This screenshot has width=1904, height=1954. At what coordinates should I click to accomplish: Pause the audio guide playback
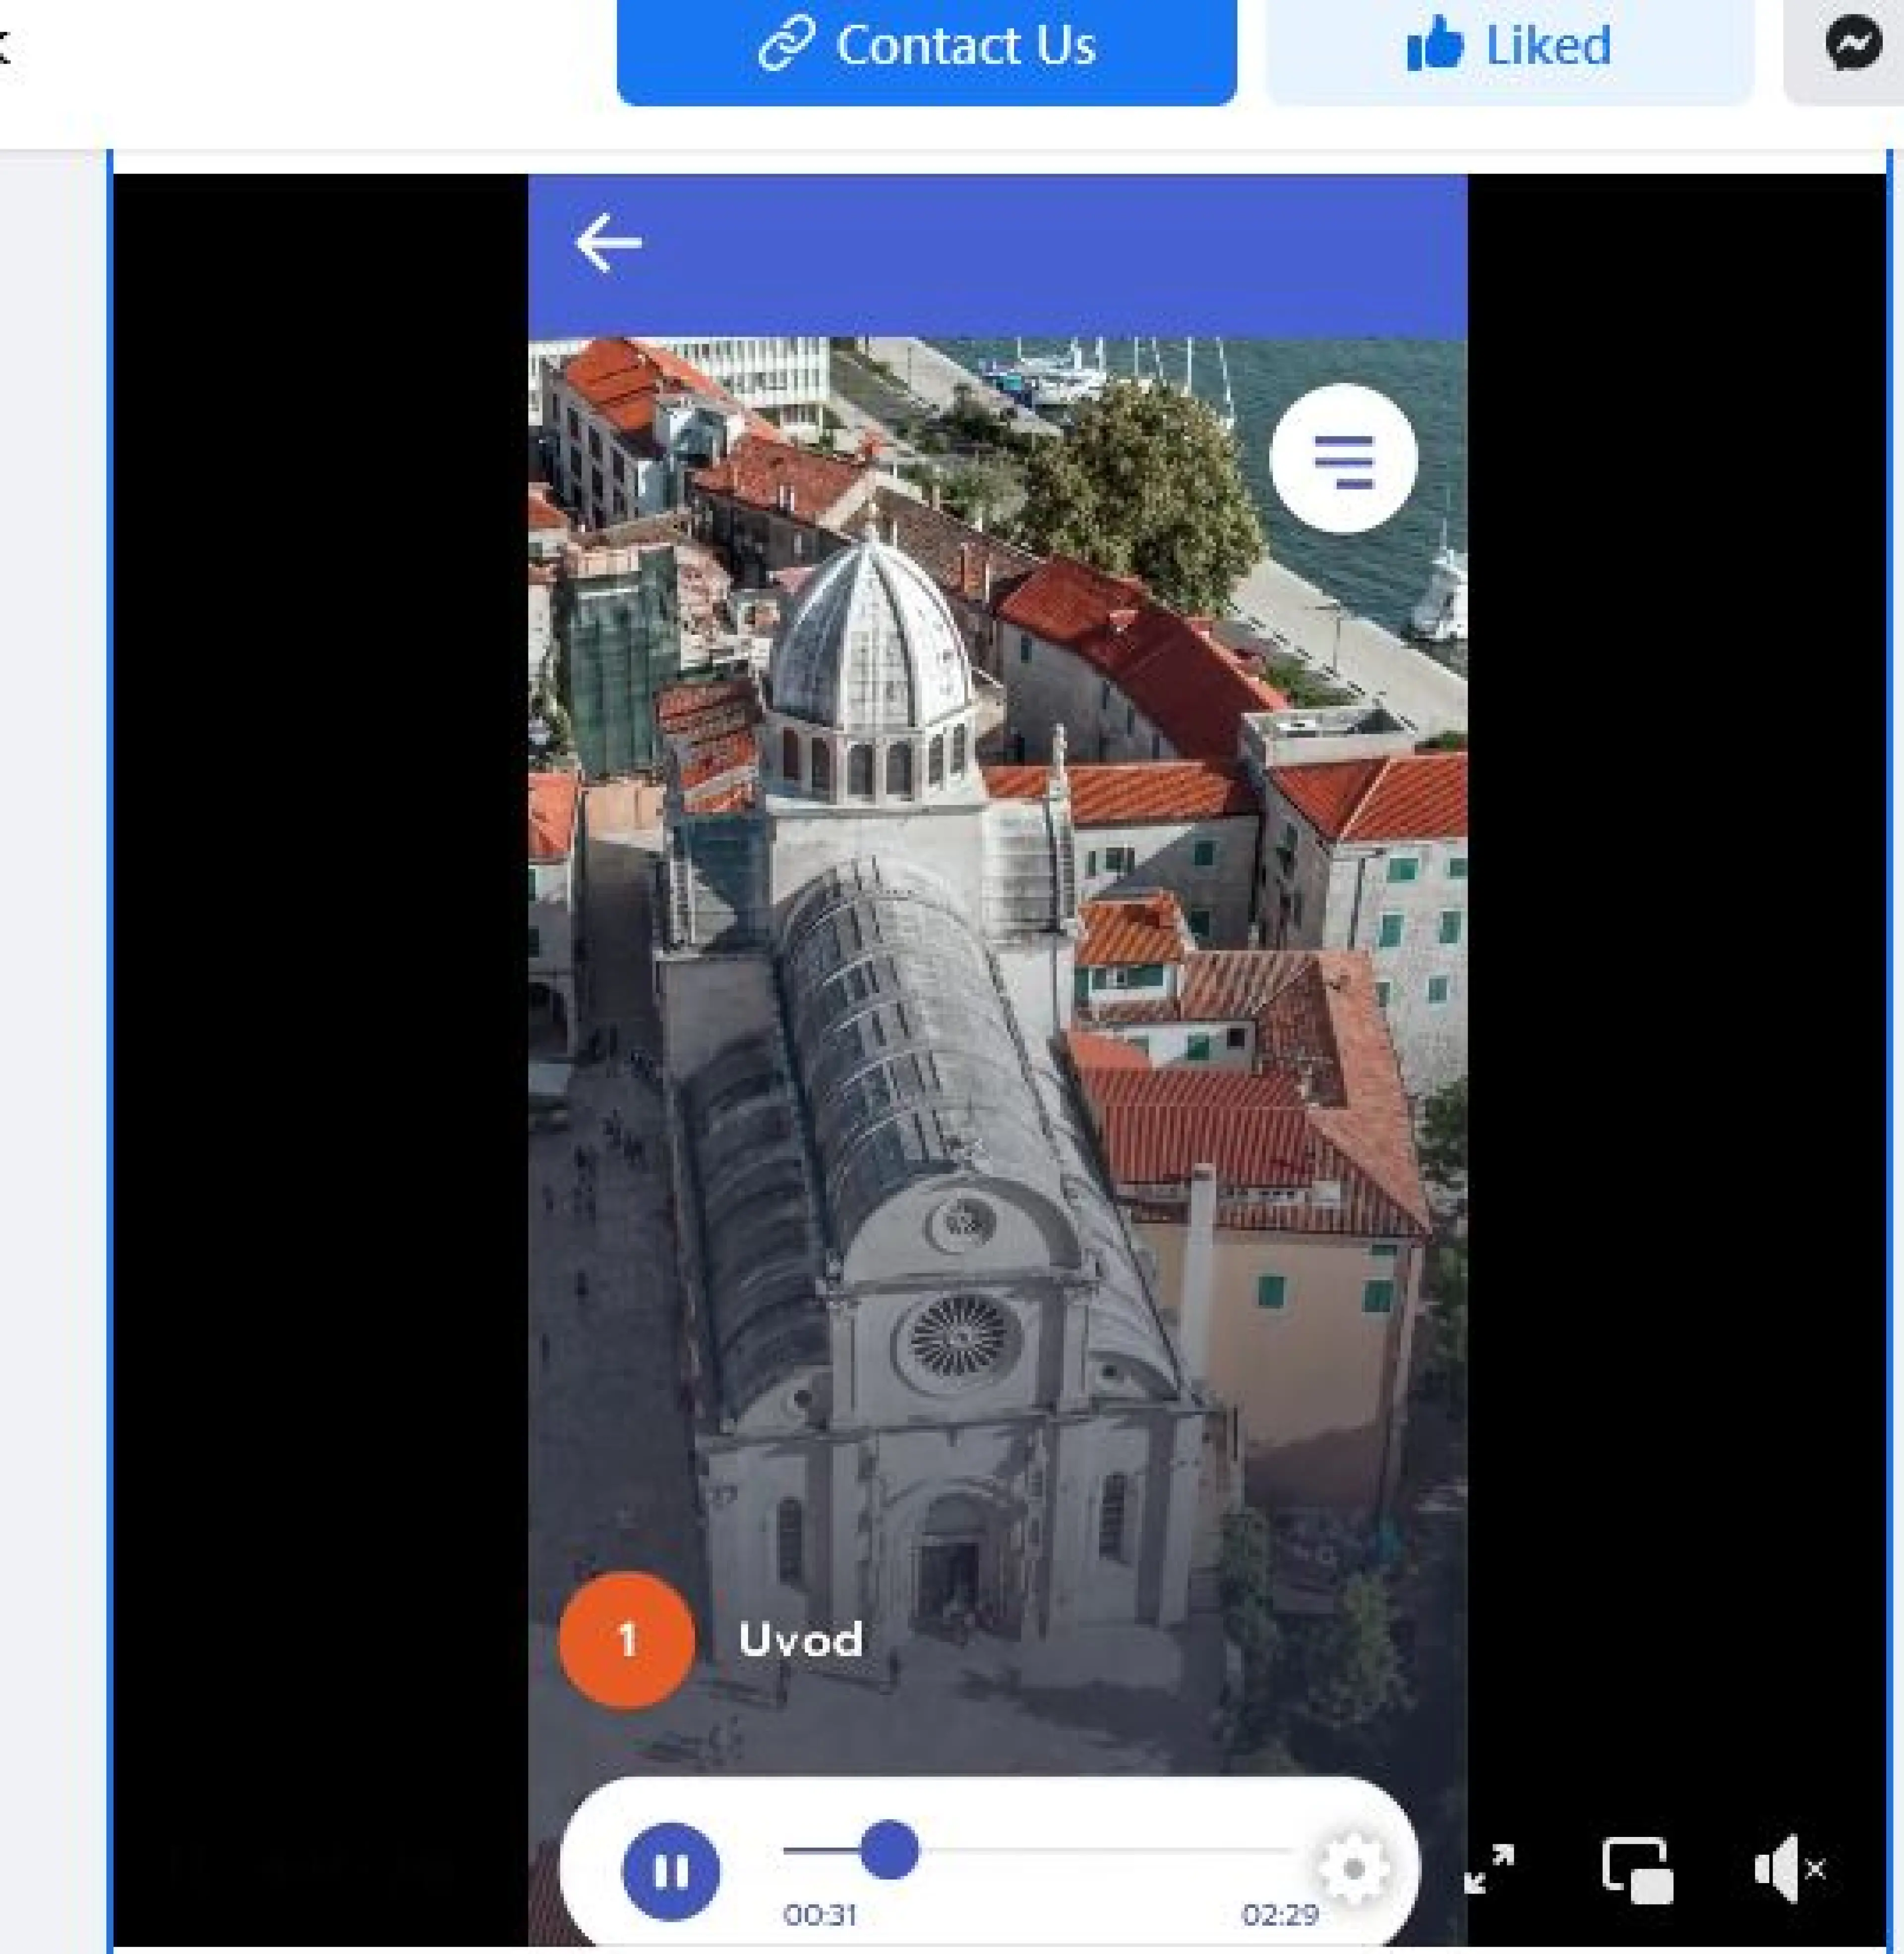pyautogui.click(x=670, y=1871)
